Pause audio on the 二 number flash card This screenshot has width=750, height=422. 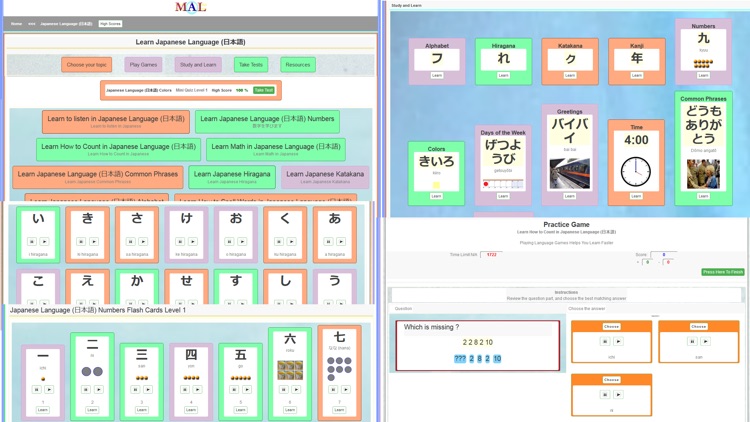click(86, 389)
